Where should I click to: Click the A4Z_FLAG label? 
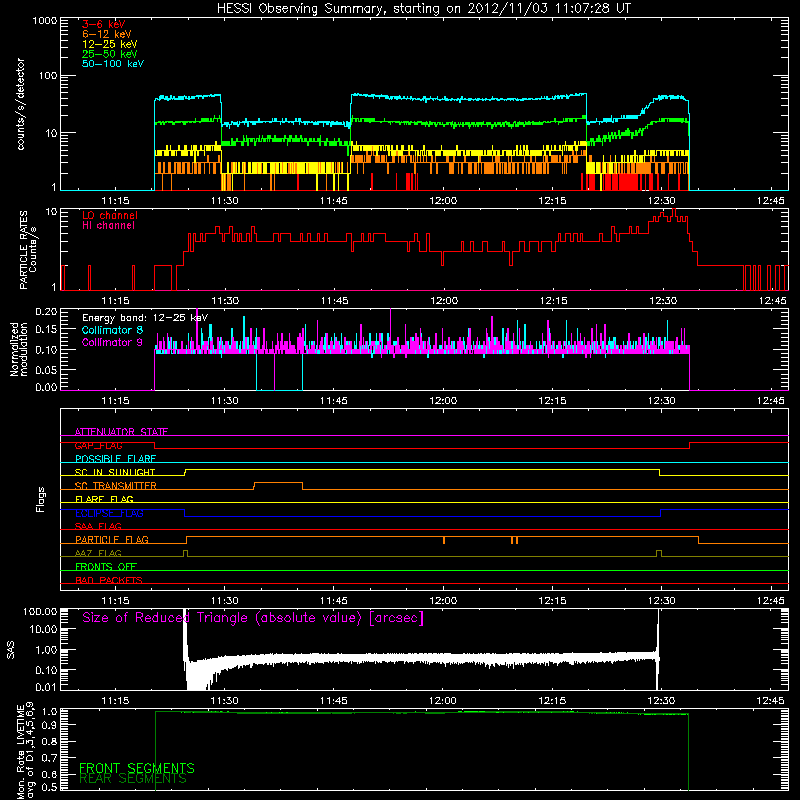pos(98,553)
